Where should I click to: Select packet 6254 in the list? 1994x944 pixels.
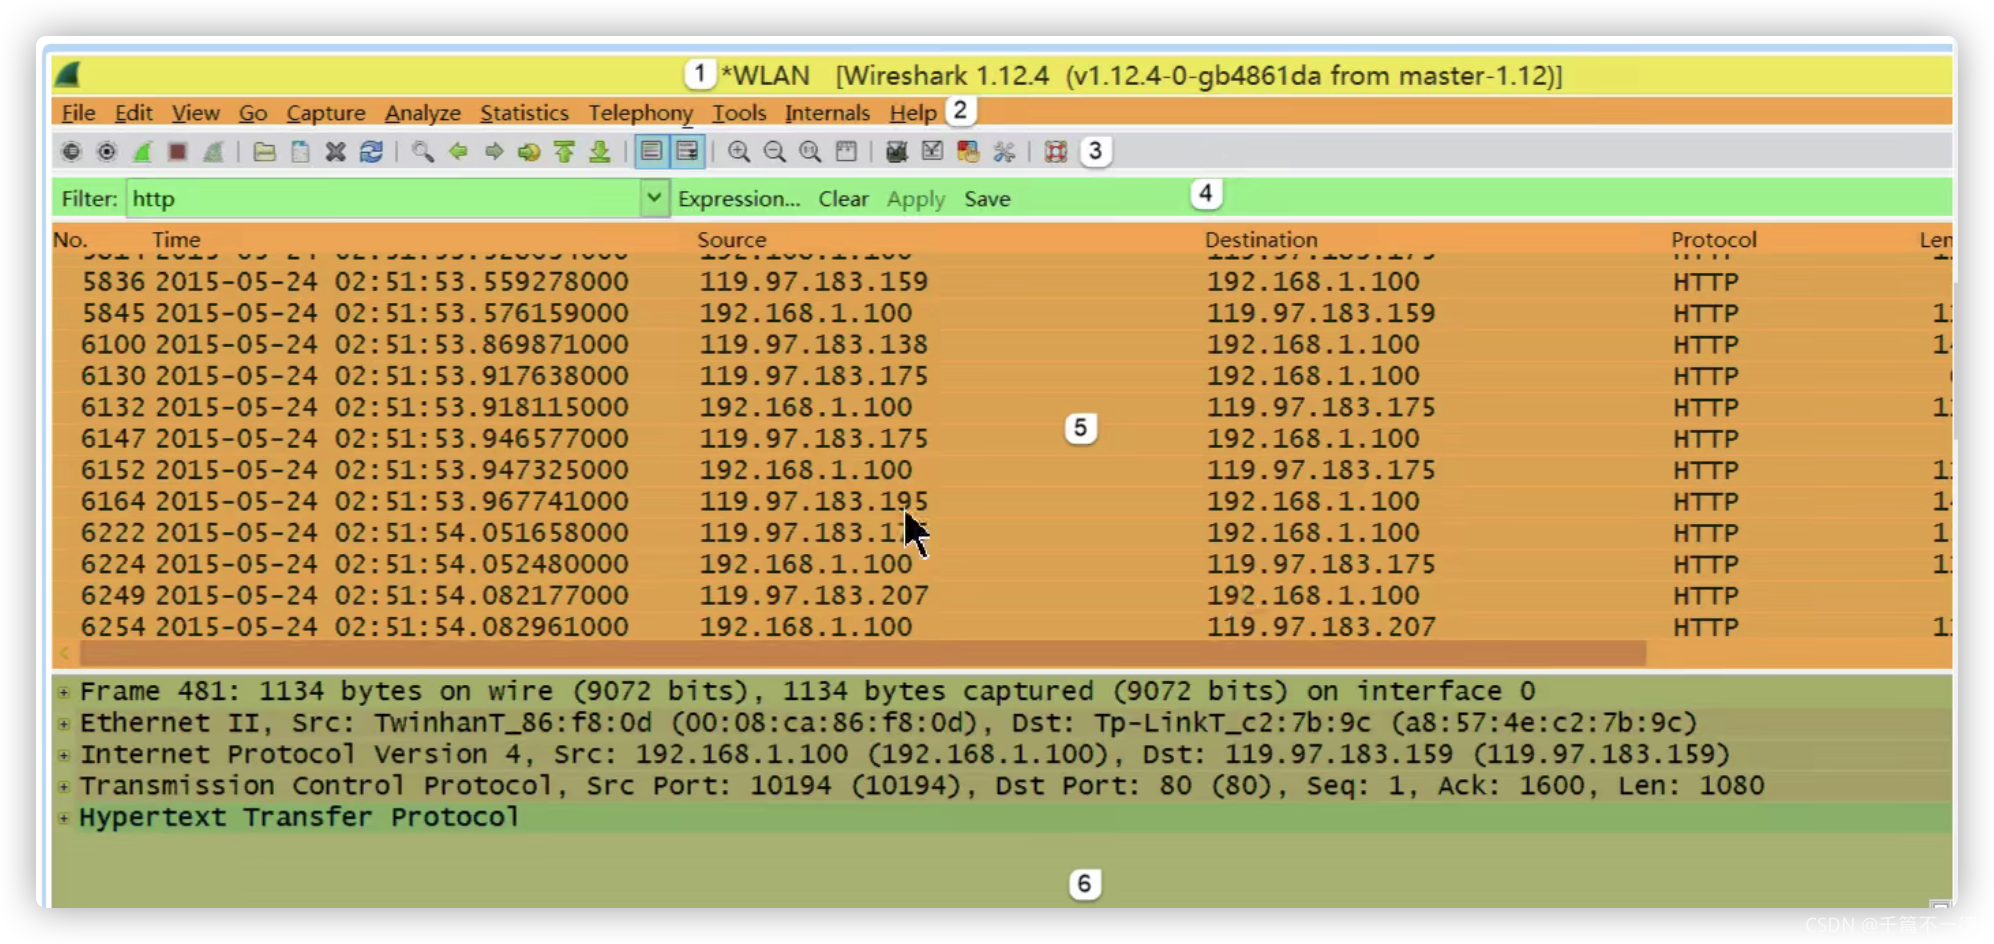(1002, 627)
